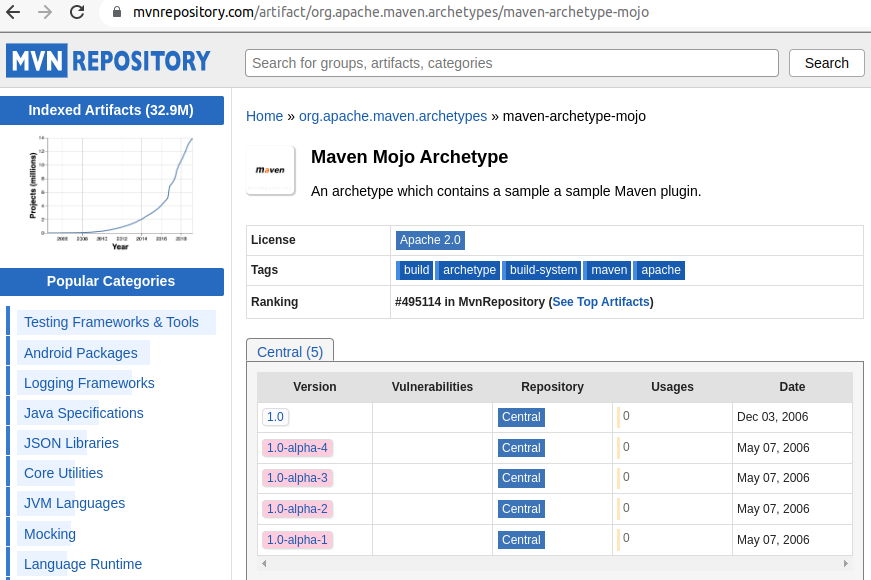Image resolution: width=871 pixels, height=580 pixels.
Task: Open org.apache.maven.archetypes group page
Action: point(393,116)
